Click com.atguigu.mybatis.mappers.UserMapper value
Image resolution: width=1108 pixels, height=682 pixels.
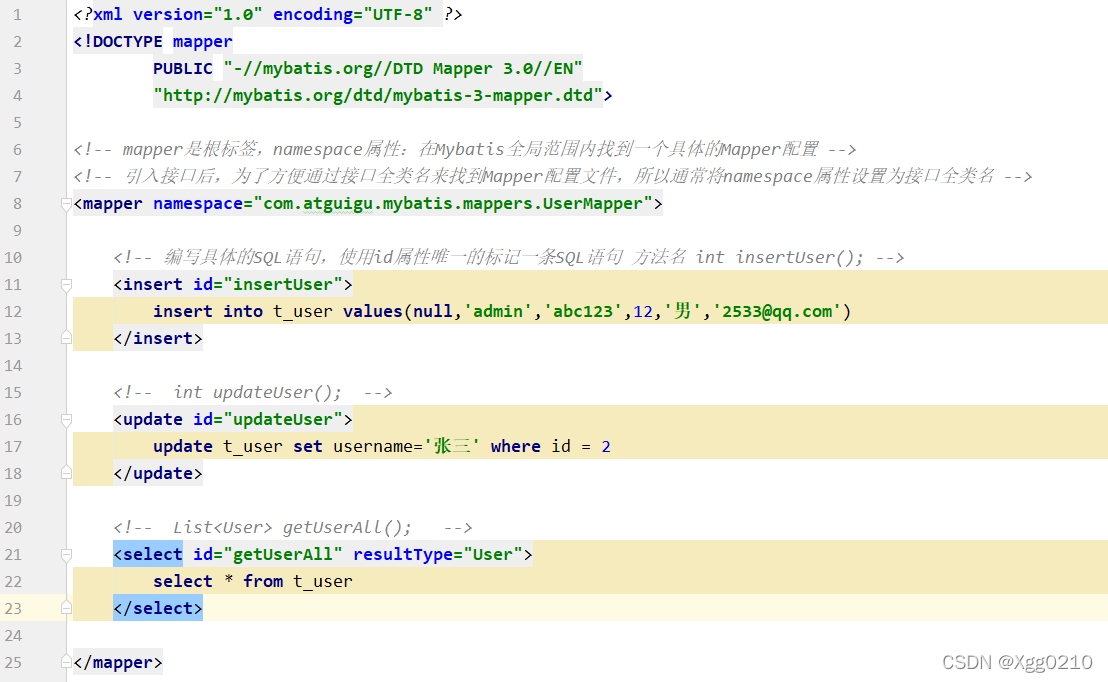pyautogui.click(x=453, y=204)
